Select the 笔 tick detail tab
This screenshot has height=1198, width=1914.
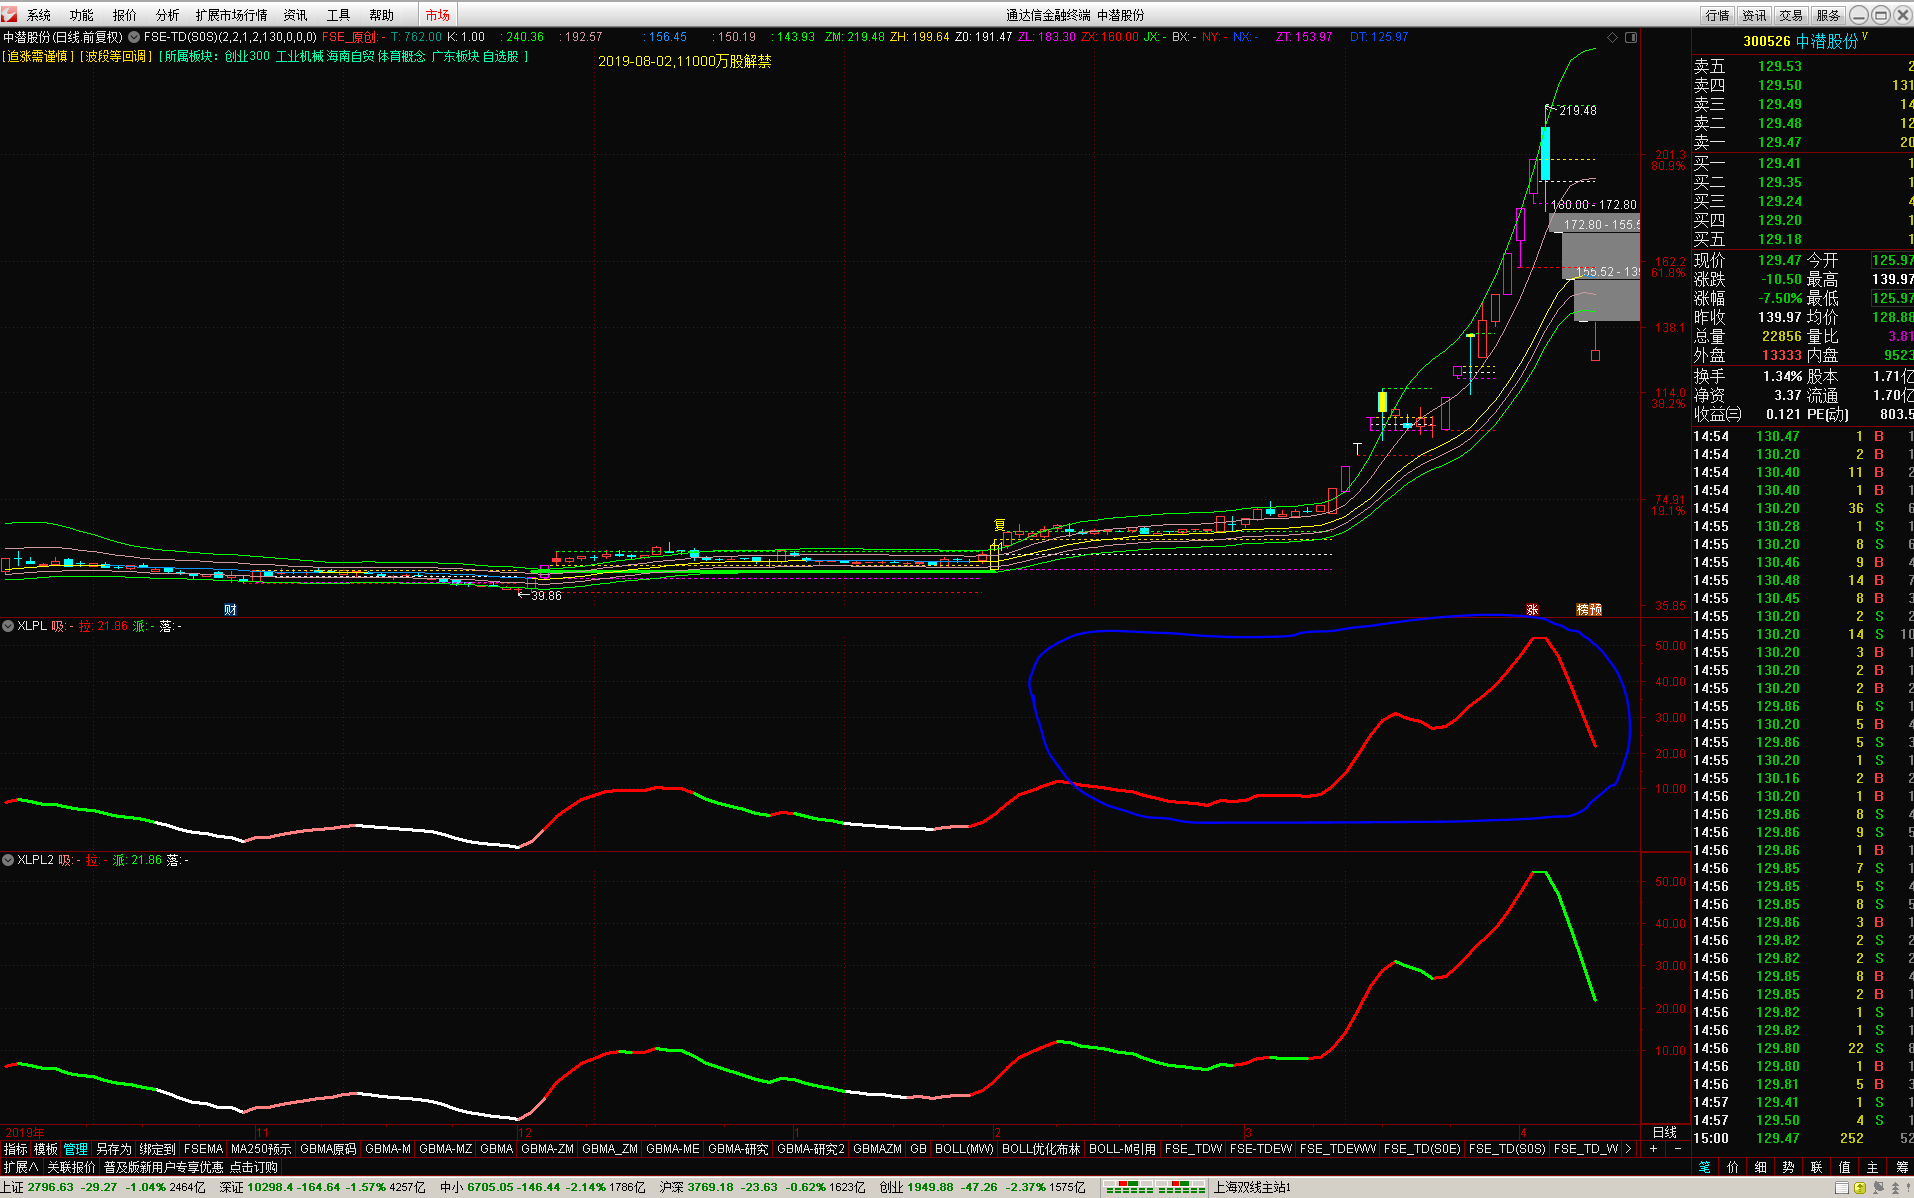[1705, 1167]
